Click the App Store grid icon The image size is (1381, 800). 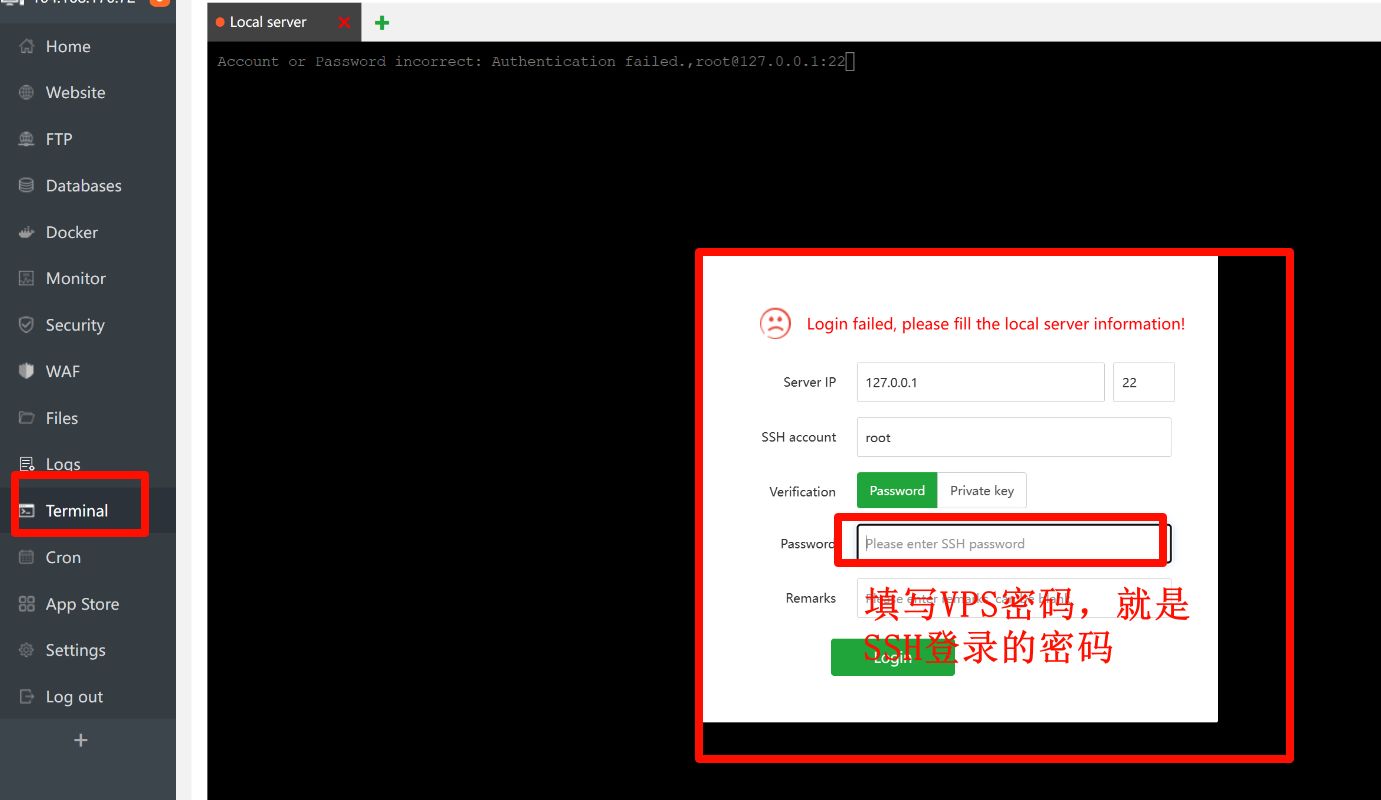tap(27, 604)
